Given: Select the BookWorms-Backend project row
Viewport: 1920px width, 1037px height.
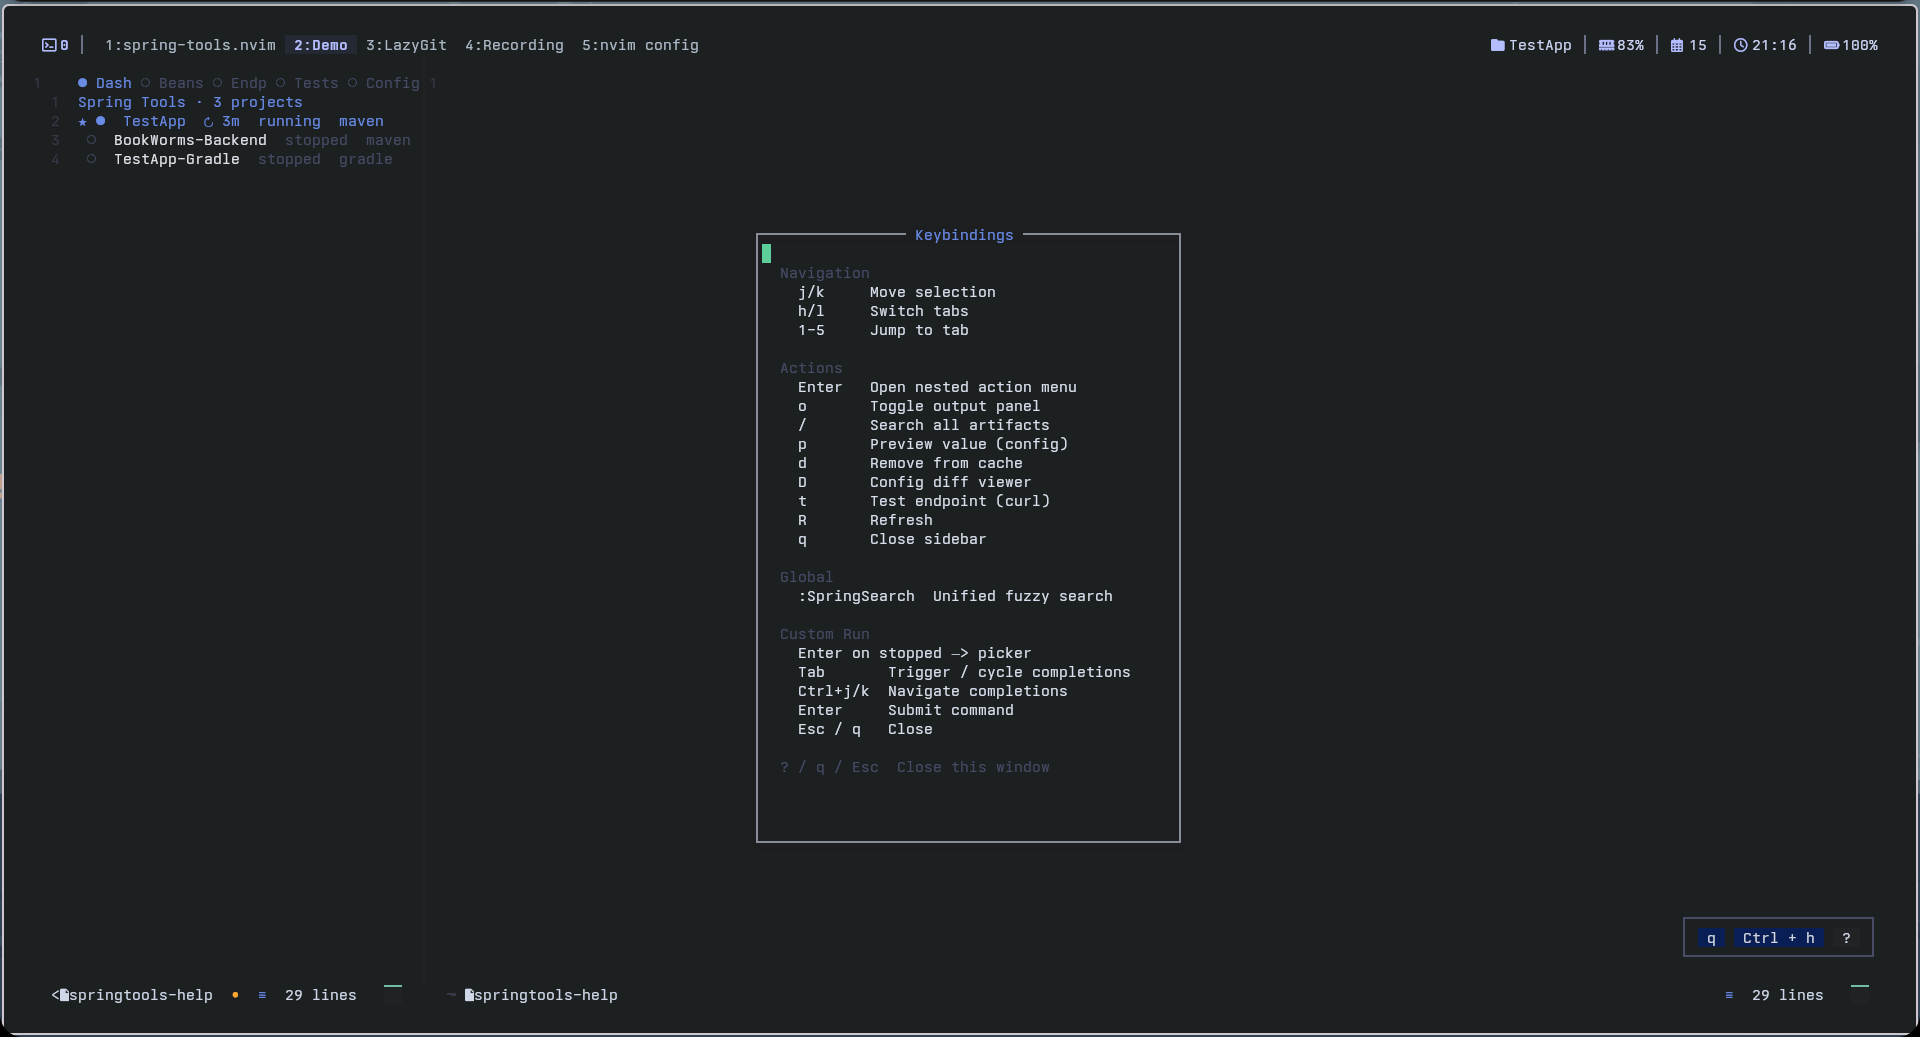Looking at the screenshot, I should coord(248,140).
